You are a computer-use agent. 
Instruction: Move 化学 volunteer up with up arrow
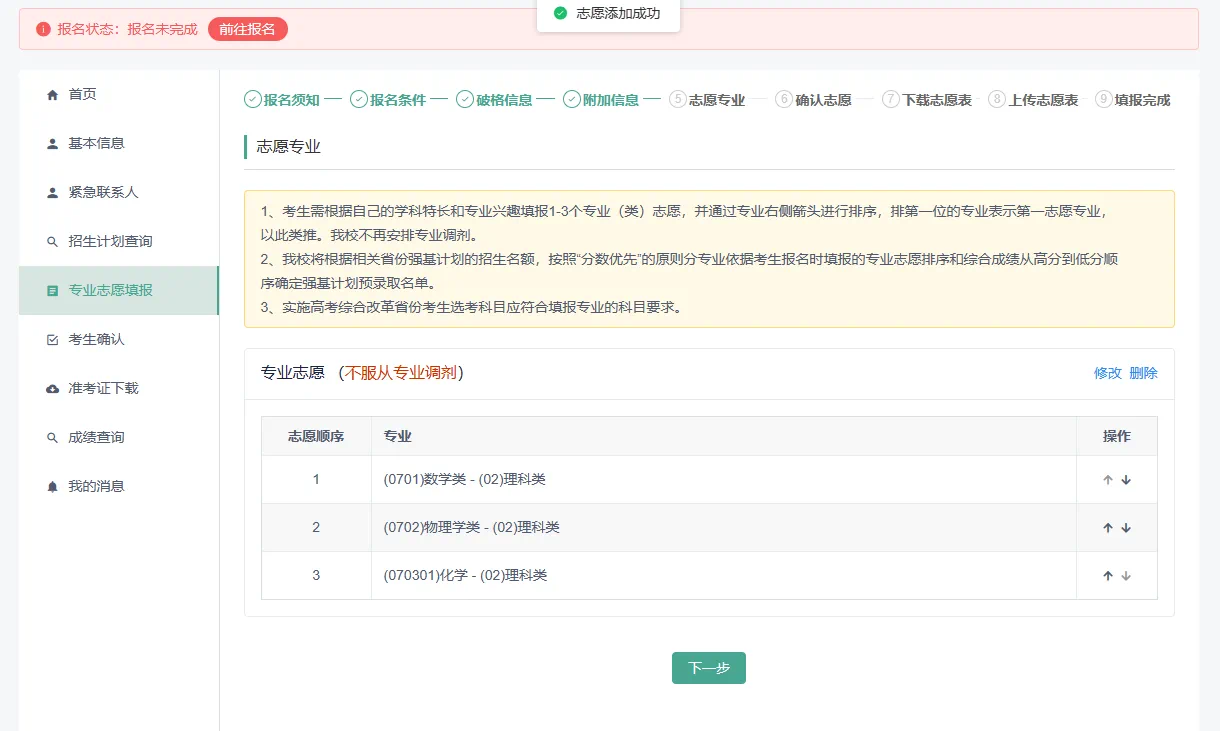(x=1107, y=575)
